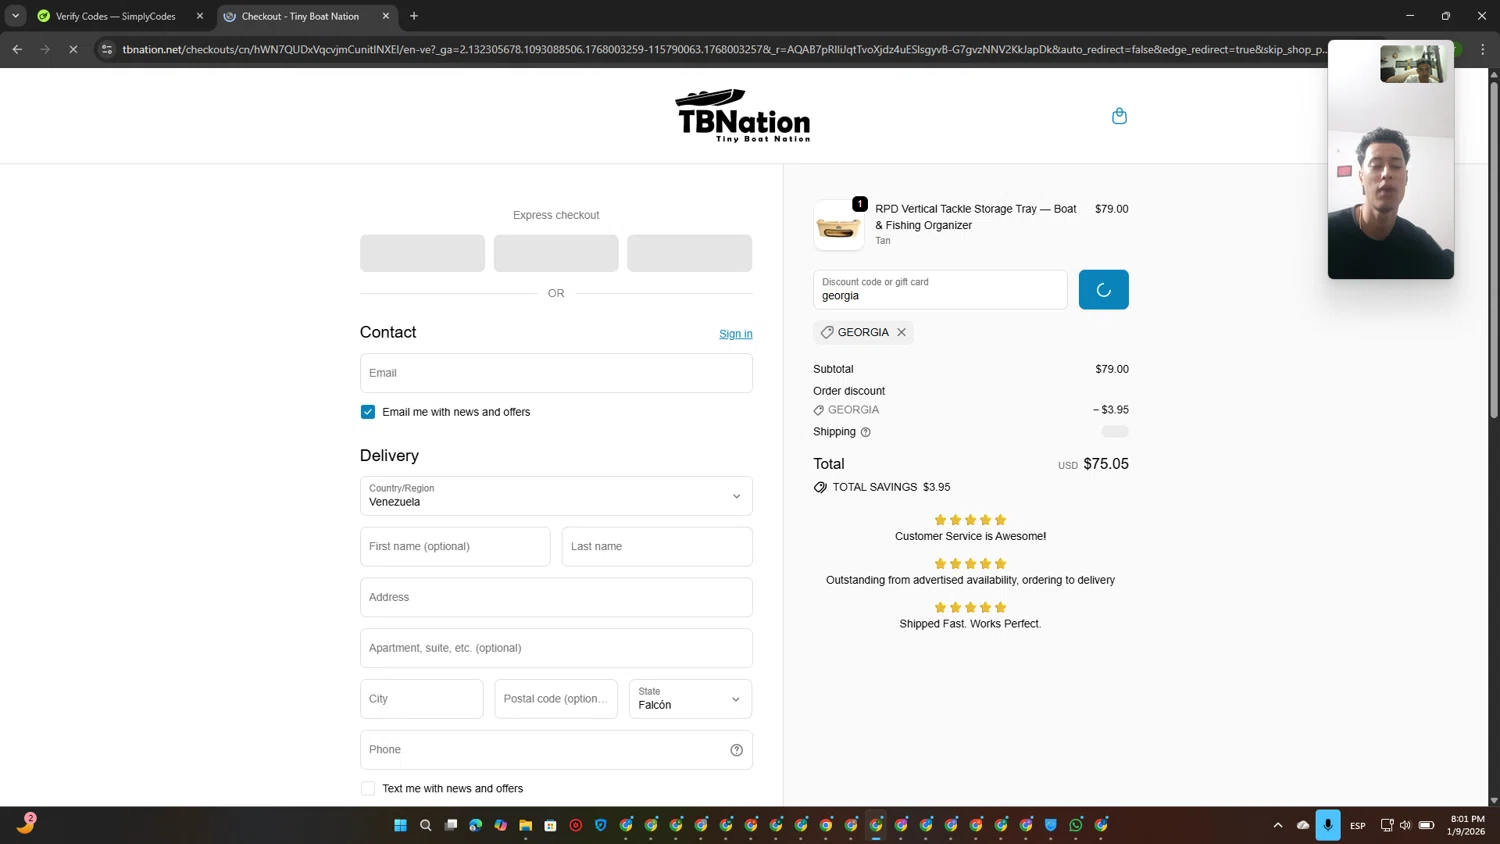This screenshot has width=1500, height=844.
Task: Uncheck Email me with news and offers
Action: 368,412
